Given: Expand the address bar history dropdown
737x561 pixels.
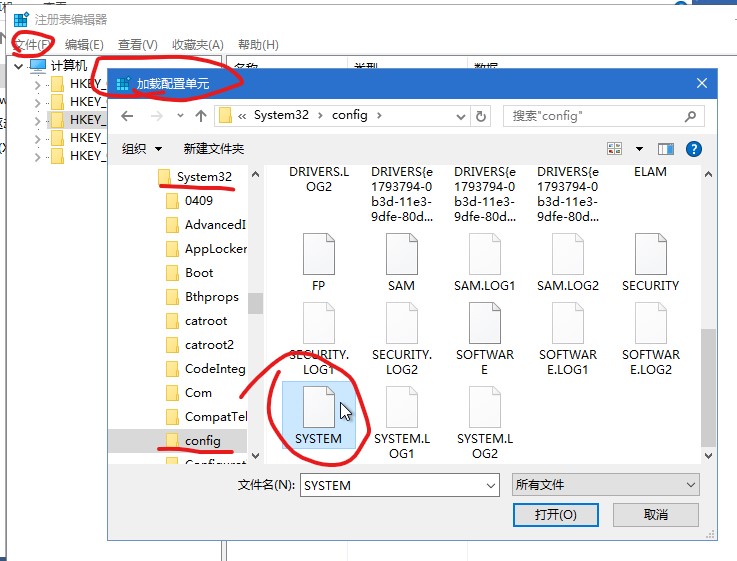Looking at the screenshot, I should [x=461, y=117].
